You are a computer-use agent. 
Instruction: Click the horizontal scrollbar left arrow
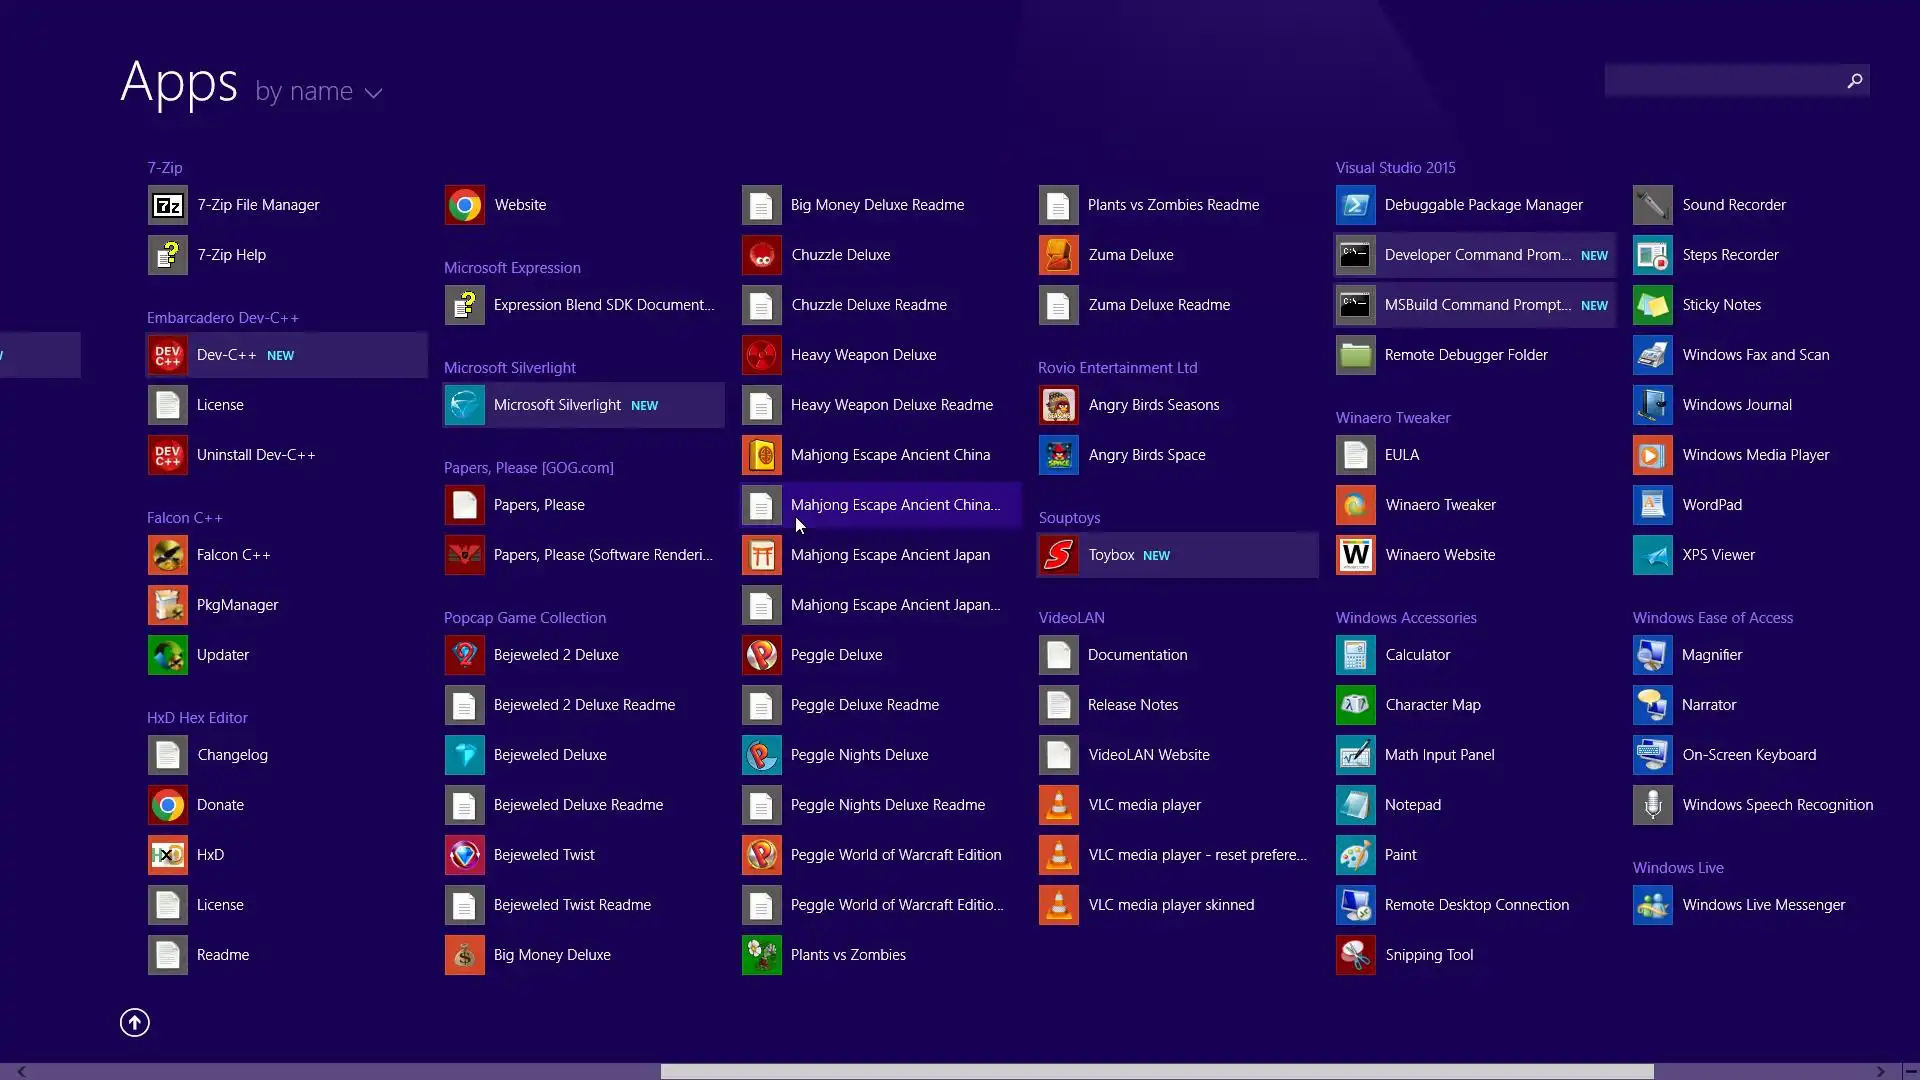pyautogui.click(x=21, y=1071)
